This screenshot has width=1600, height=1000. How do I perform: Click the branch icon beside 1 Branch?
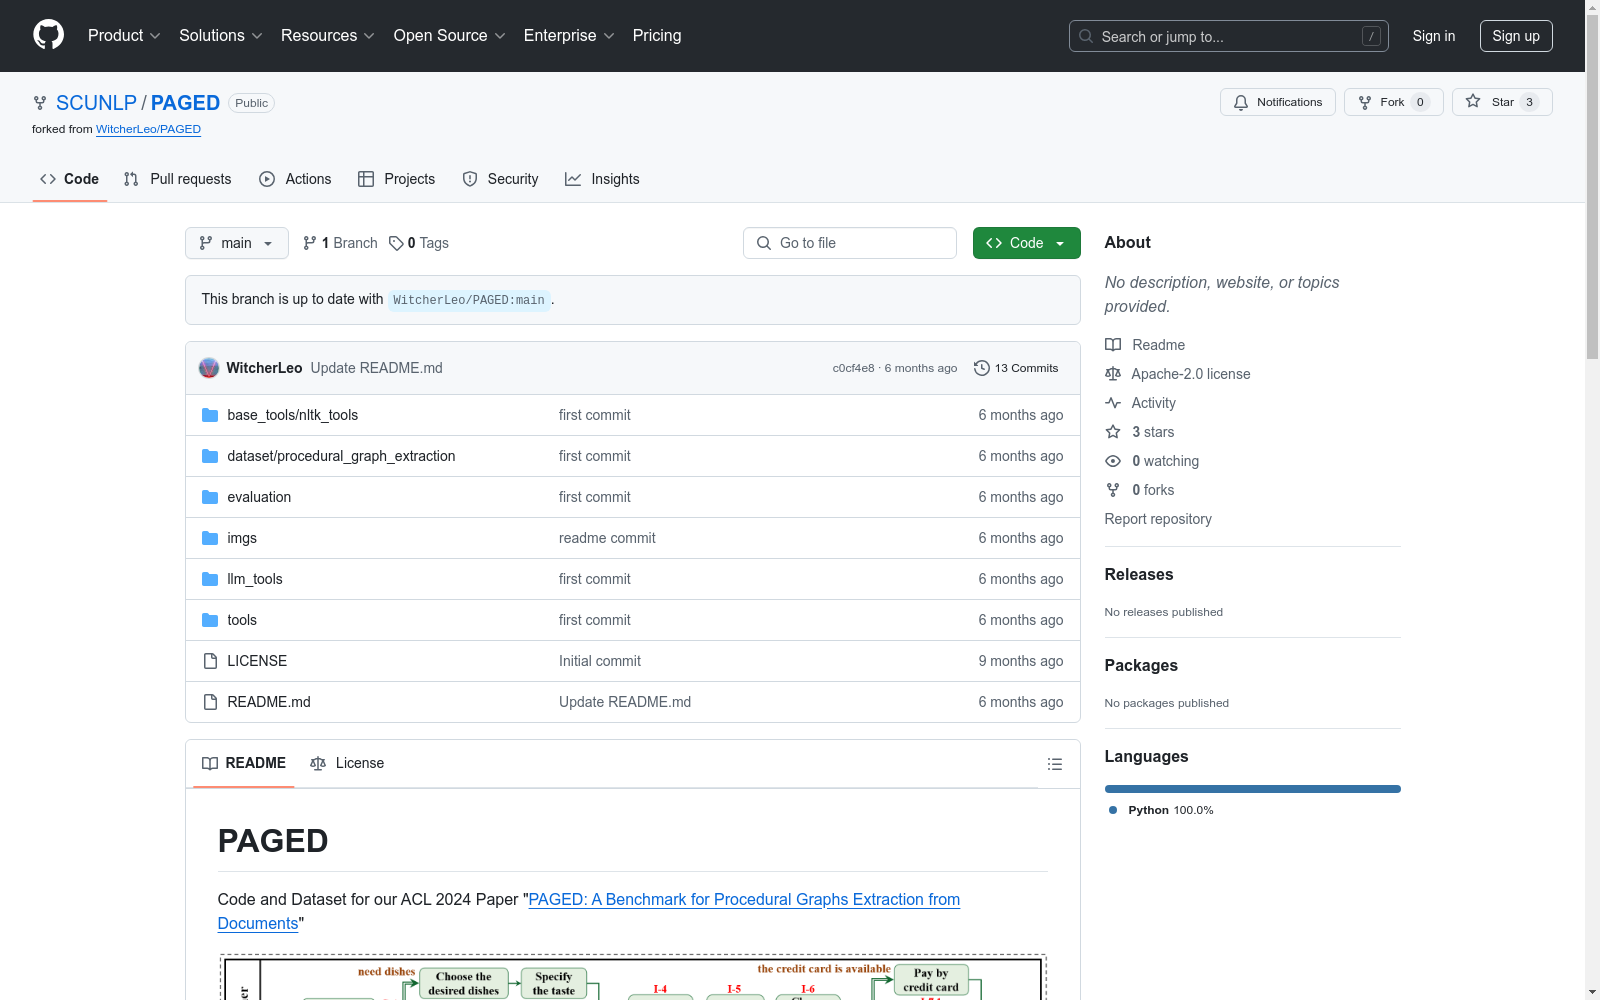(x=310, y=243)
